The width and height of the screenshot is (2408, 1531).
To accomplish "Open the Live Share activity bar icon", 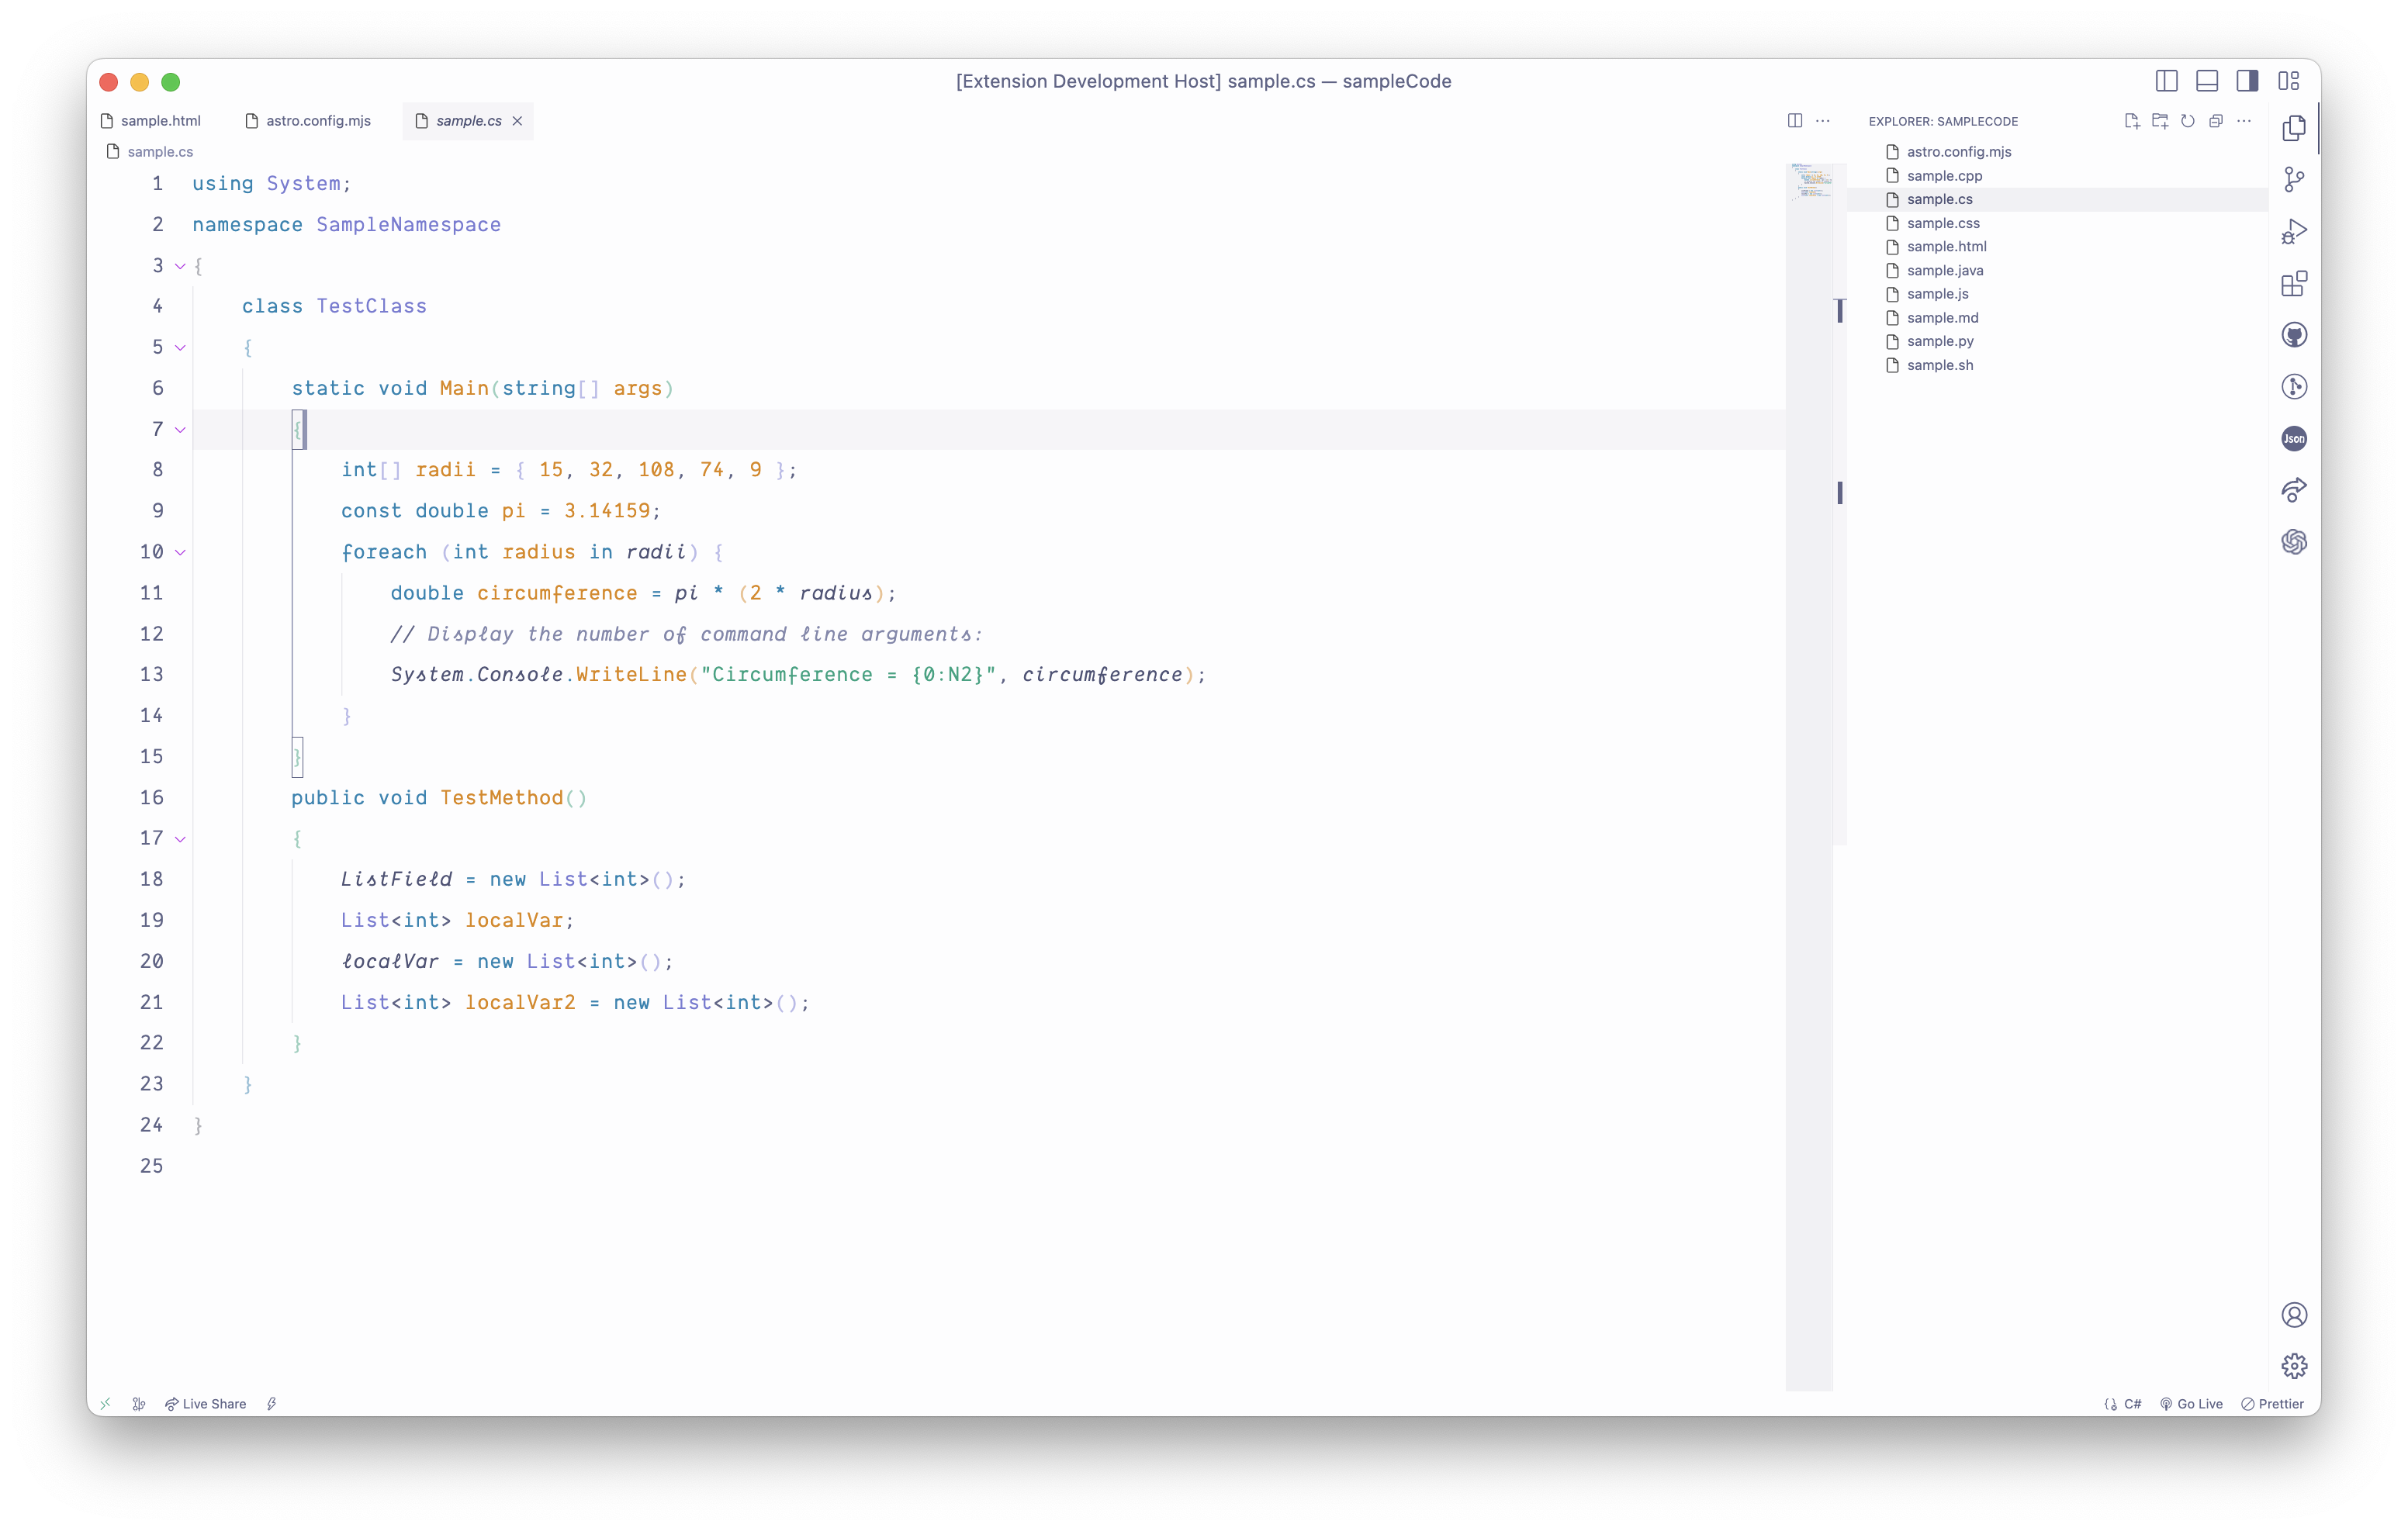I will 2294,490.
